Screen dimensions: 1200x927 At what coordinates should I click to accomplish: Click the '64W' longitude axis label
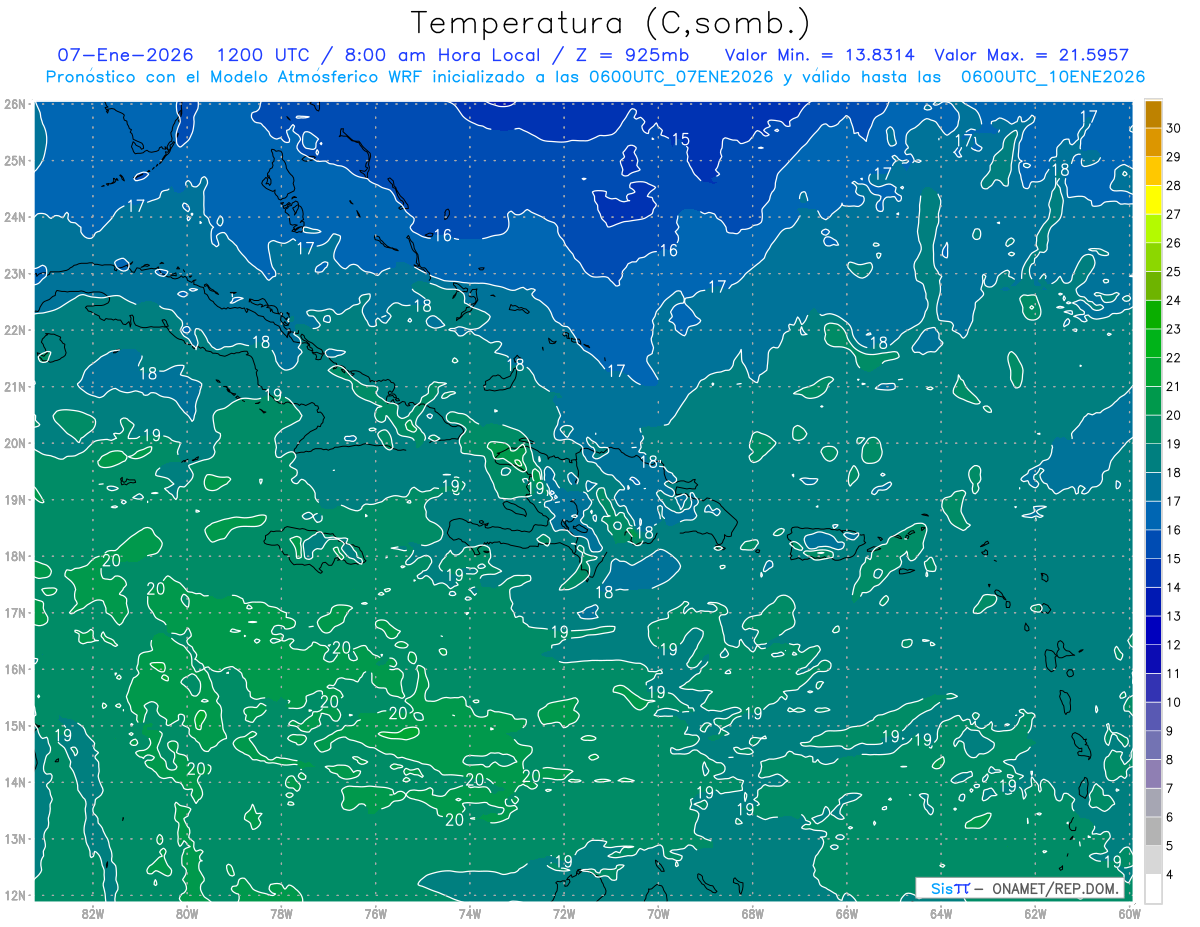pos(940,913)
